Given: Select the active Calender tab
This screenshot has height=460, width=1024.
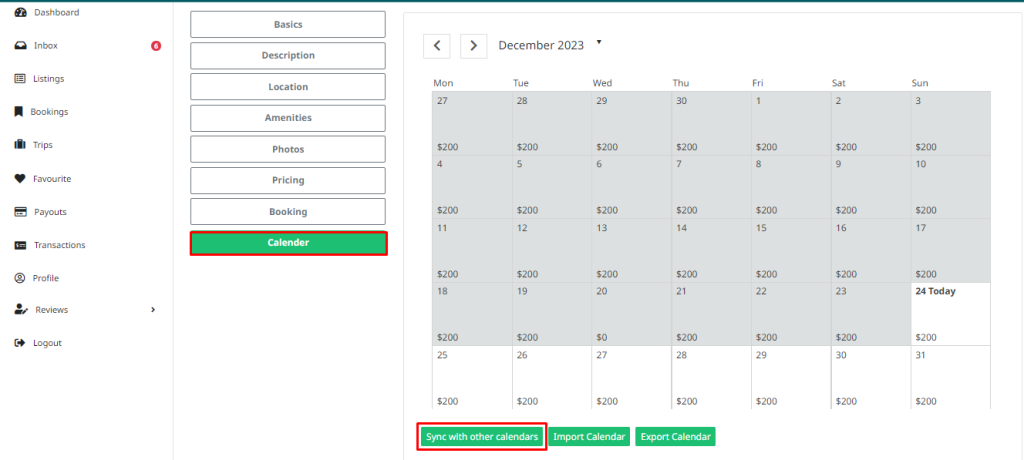Looking at the screenshot, I should tap(287, 243).
